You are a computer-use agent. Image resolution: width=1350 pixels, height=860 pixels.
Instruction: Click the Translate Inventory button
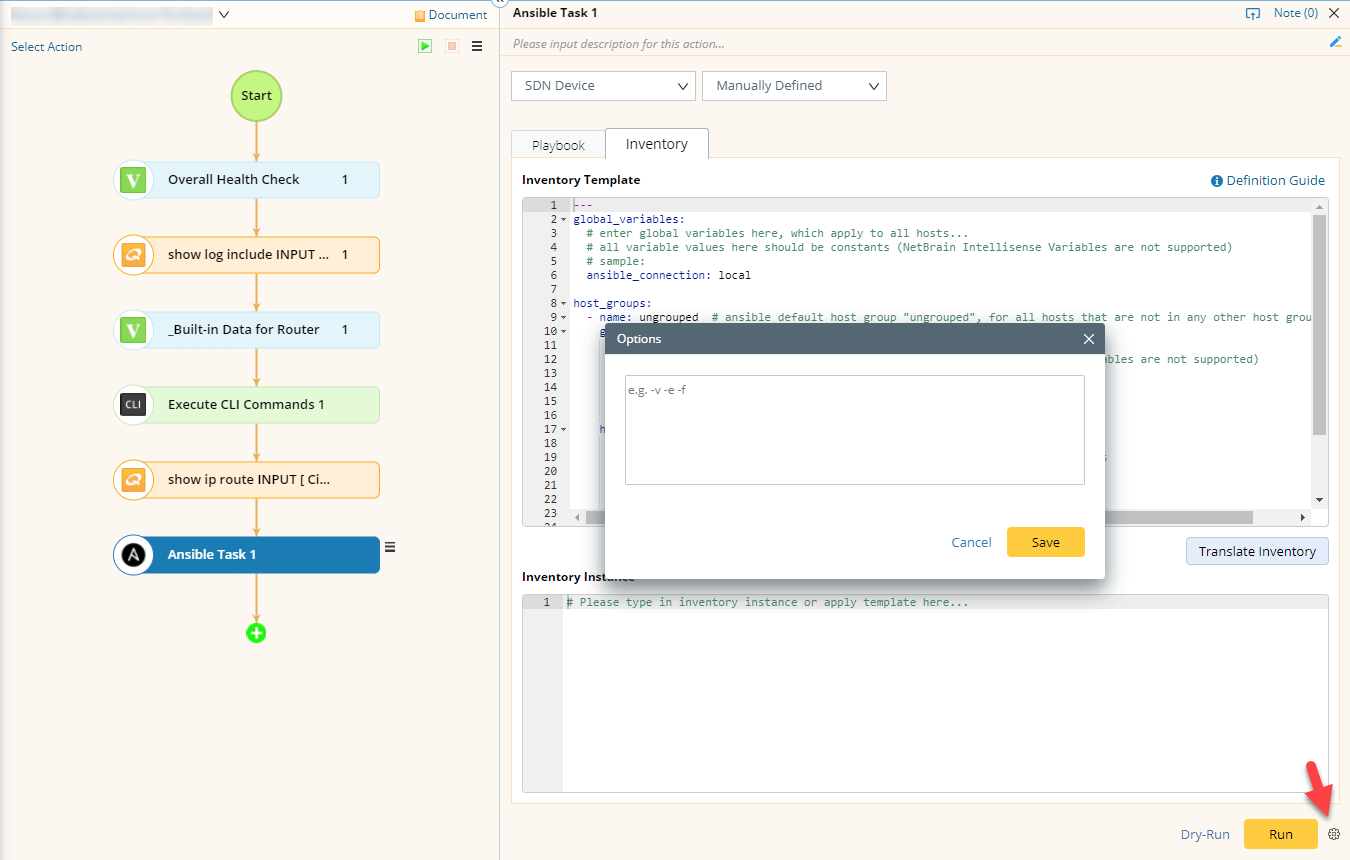[1256, 551]
